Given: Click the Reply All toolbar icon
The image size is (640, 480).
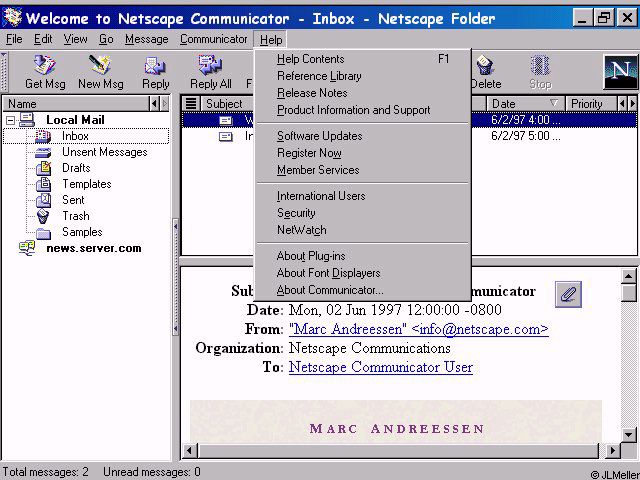Looking at the screenshot, I should 210,65.
